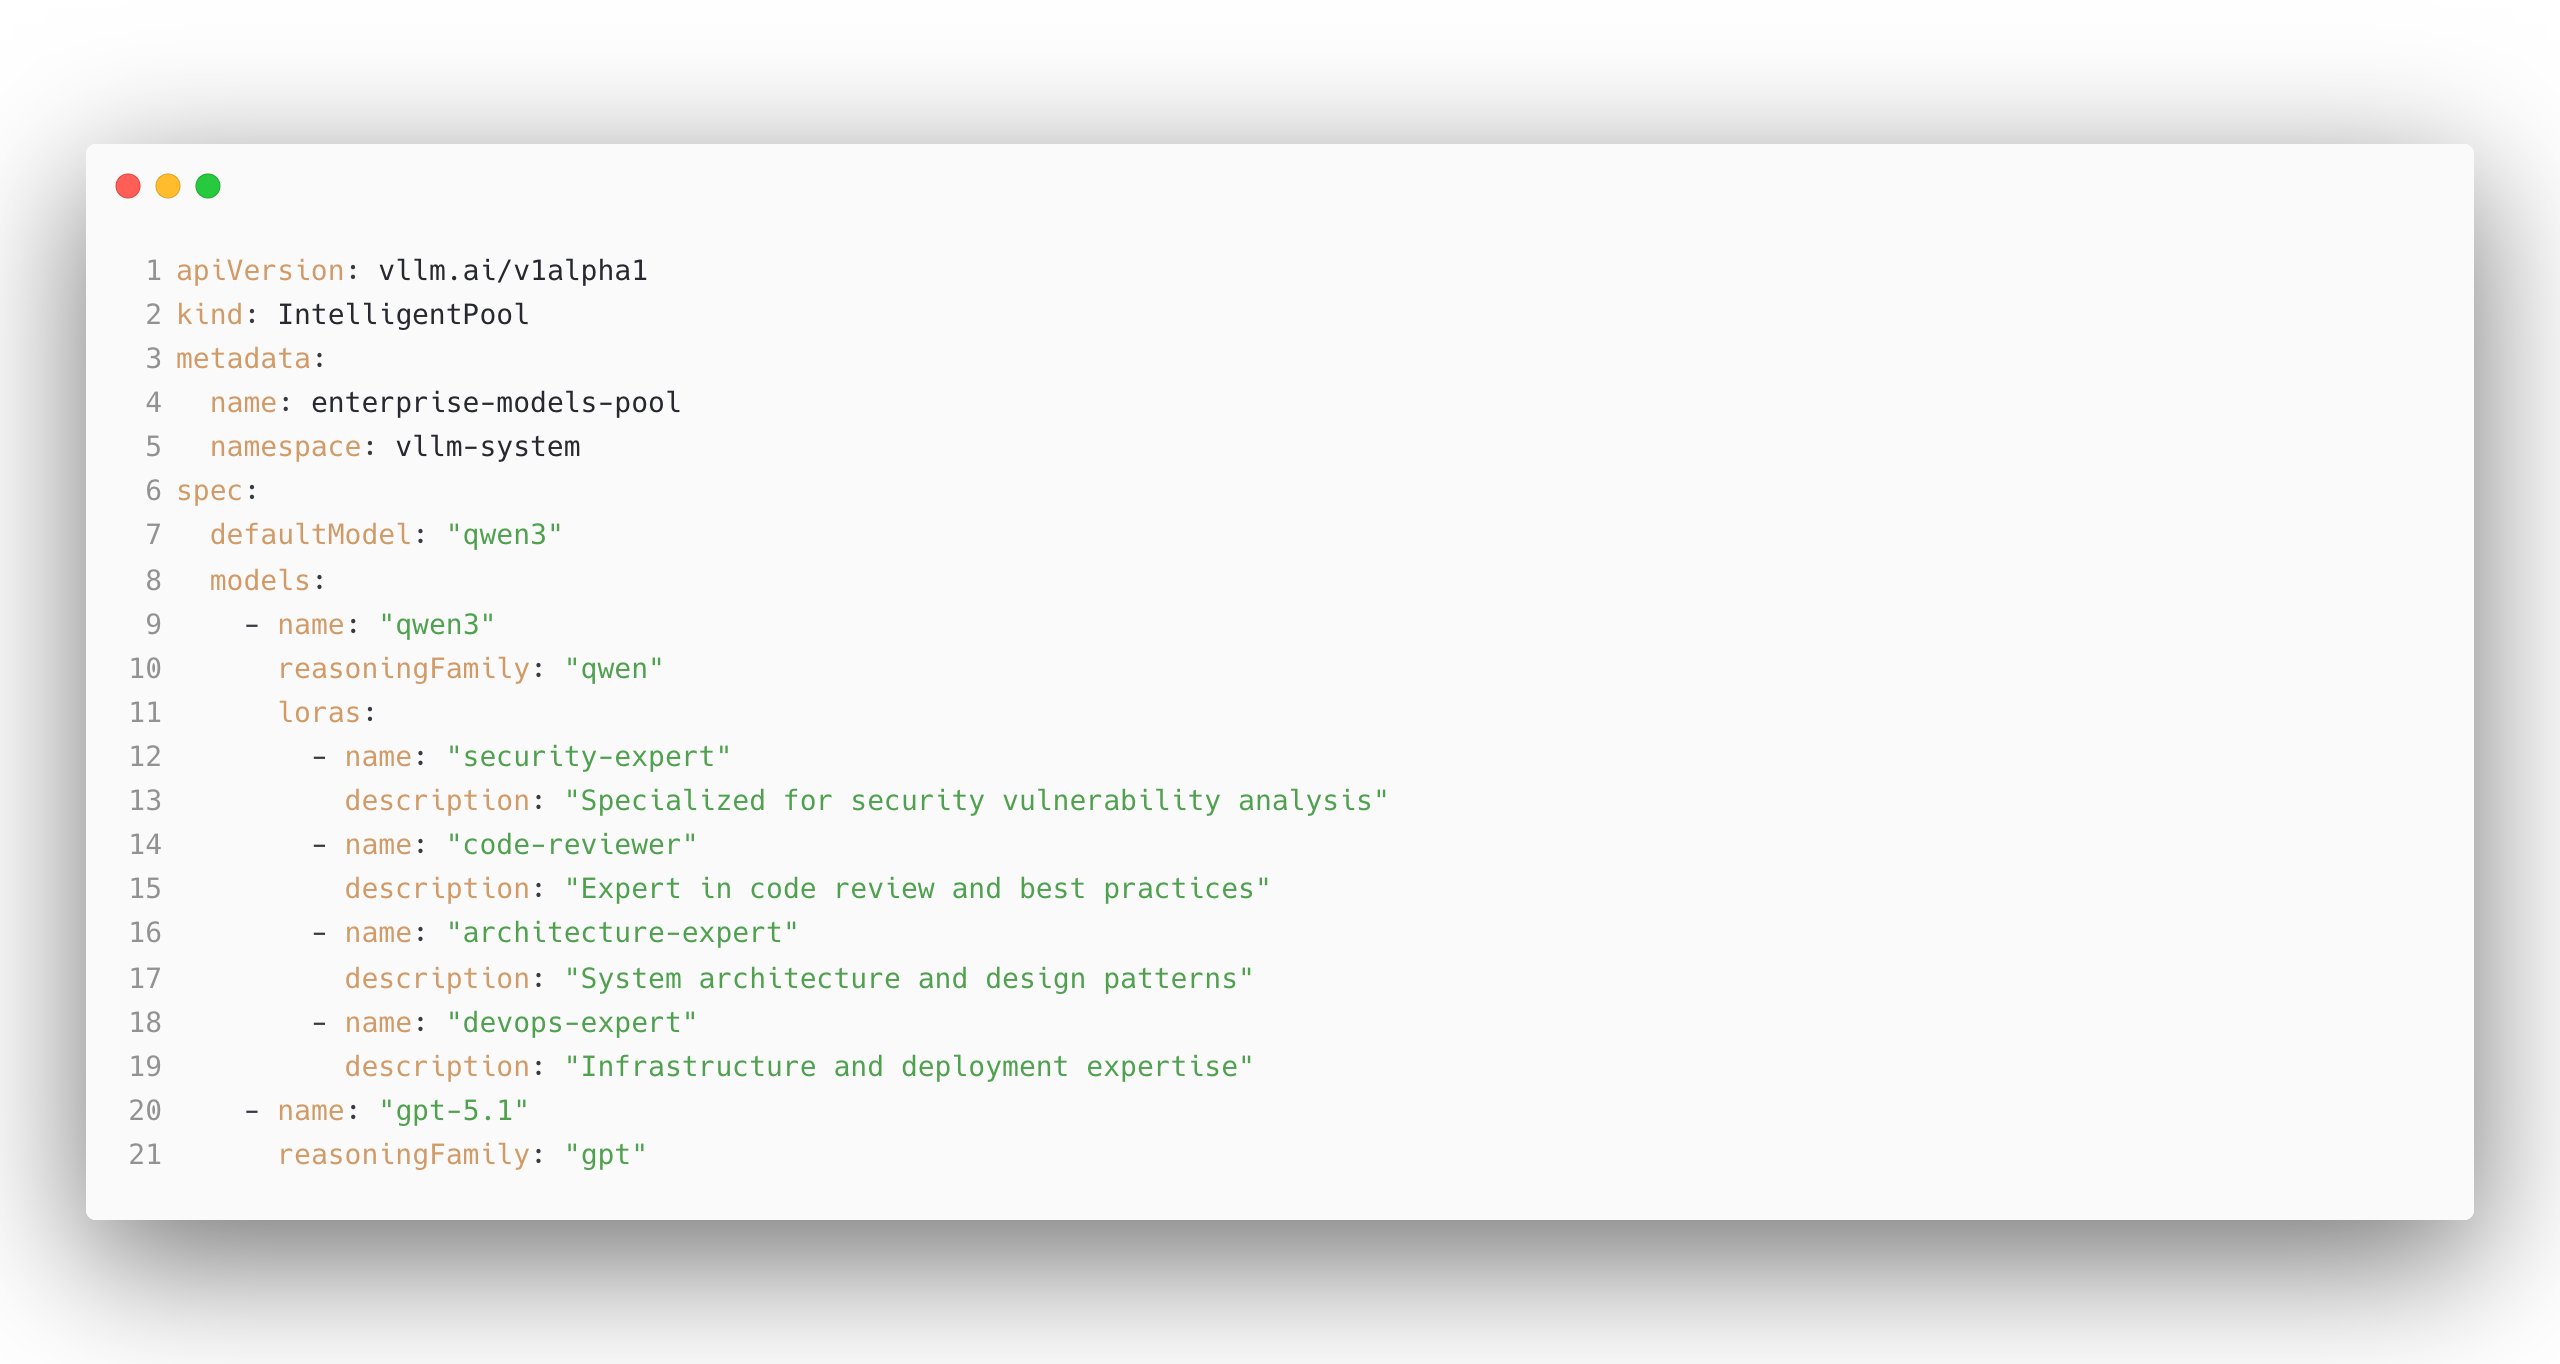2560x1364 pixels.
Task: Click the defaultModel key
Action: pos(310,535)
